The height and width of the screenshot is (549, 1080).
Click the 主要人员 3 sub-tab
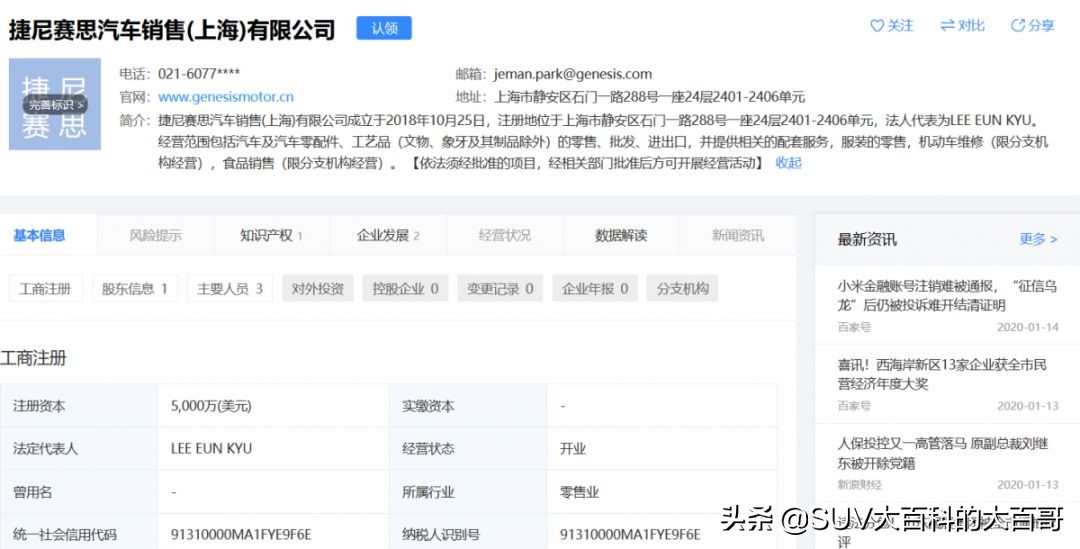230,289
